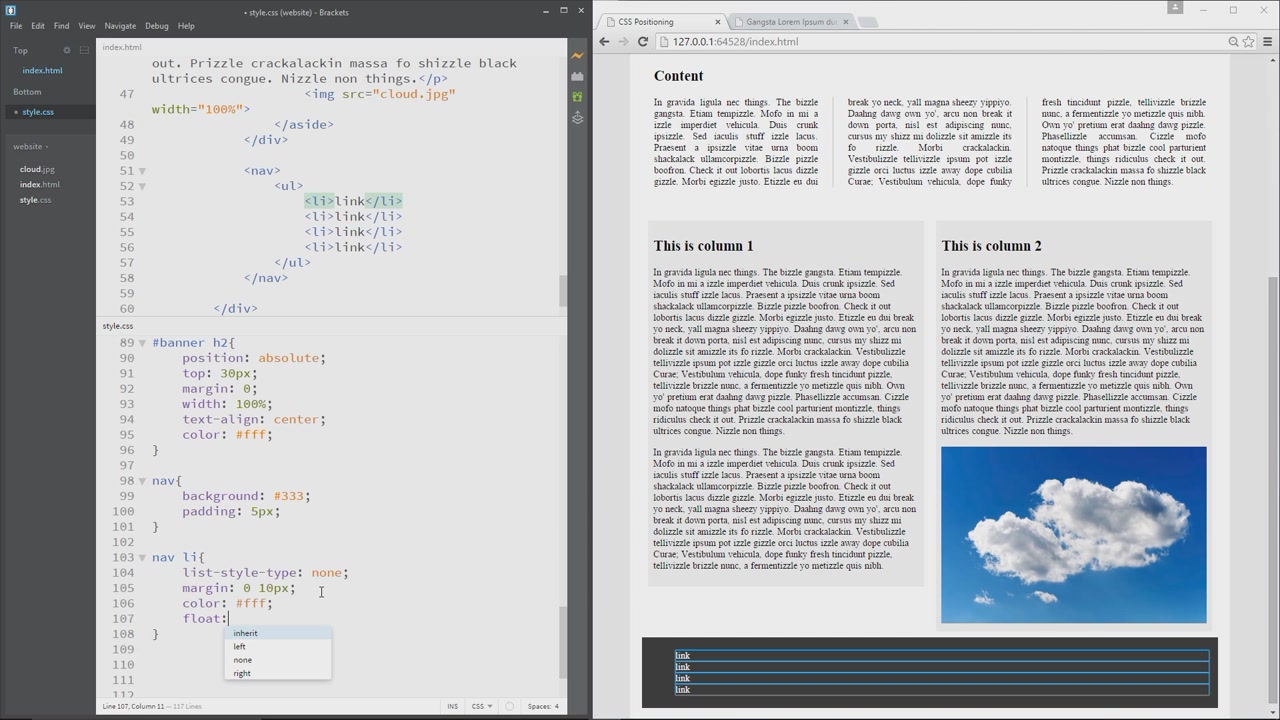Click the linting status circle in status bar
This screenshot has height=720, width=1280.
point(509,706)
